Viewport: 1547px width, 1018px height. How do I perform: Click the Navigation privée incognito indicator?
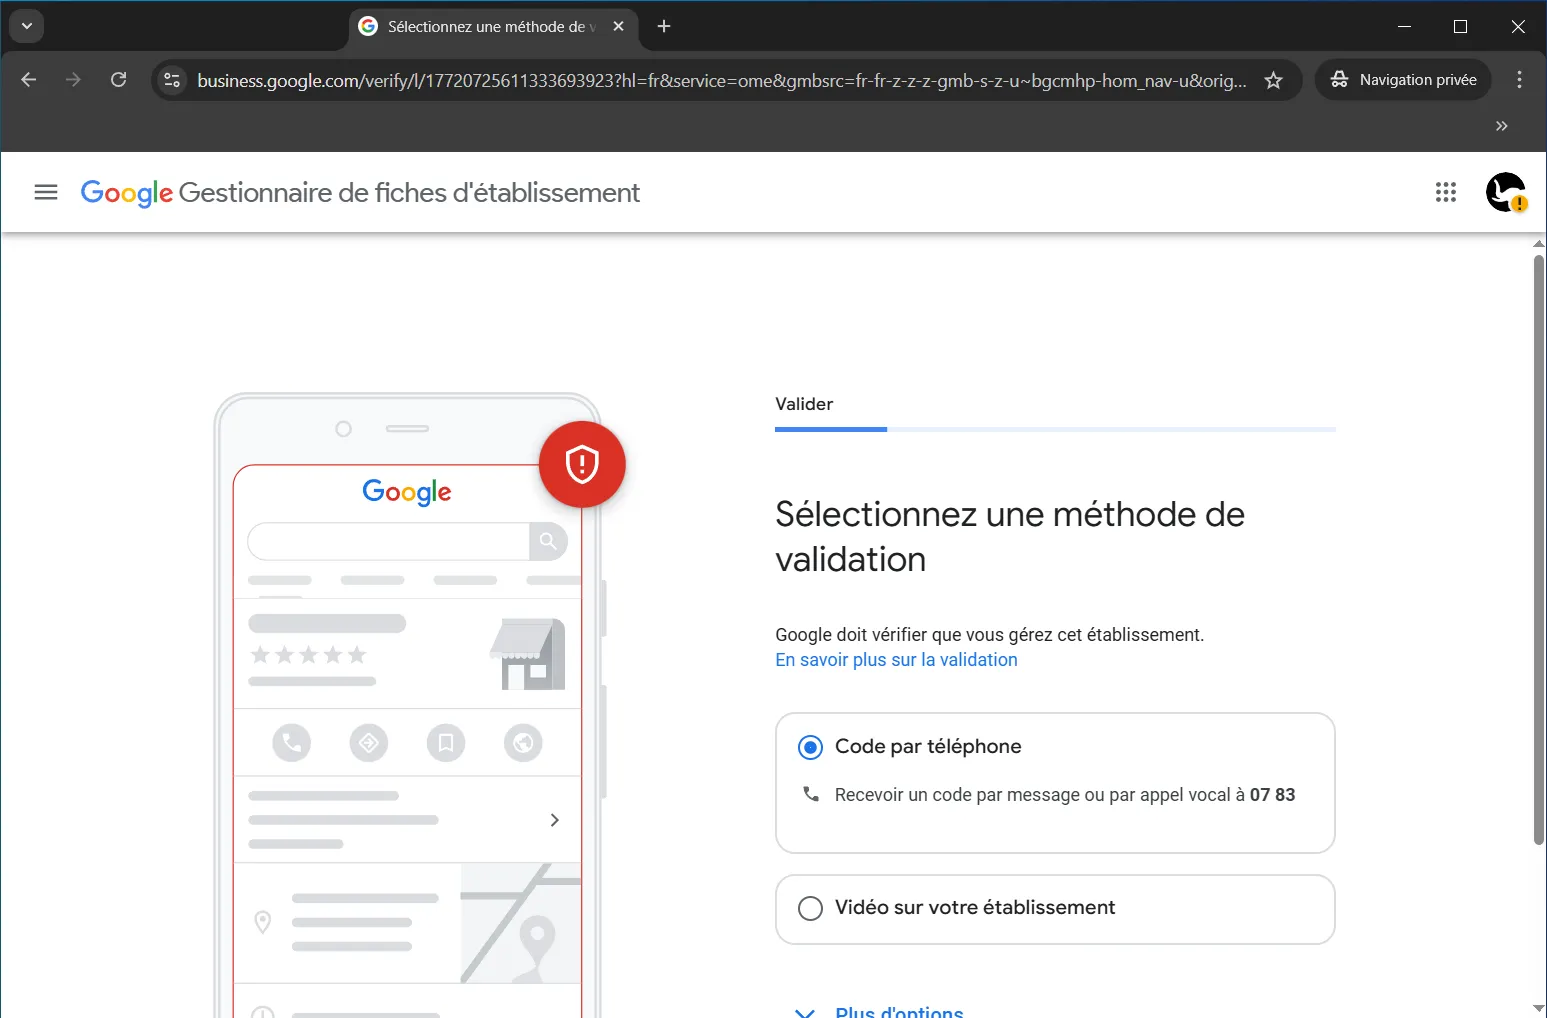[1403, 80]
